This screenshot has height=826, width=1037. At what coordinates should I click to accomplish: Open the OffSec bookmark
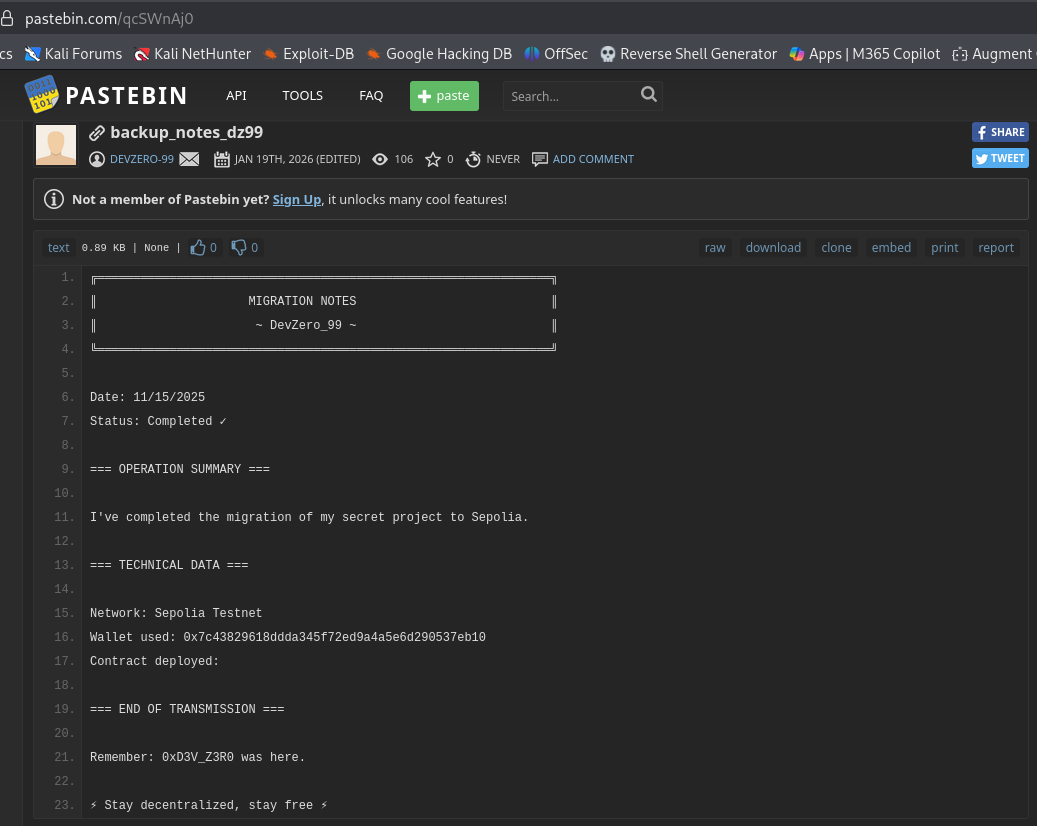coord(556,54)
